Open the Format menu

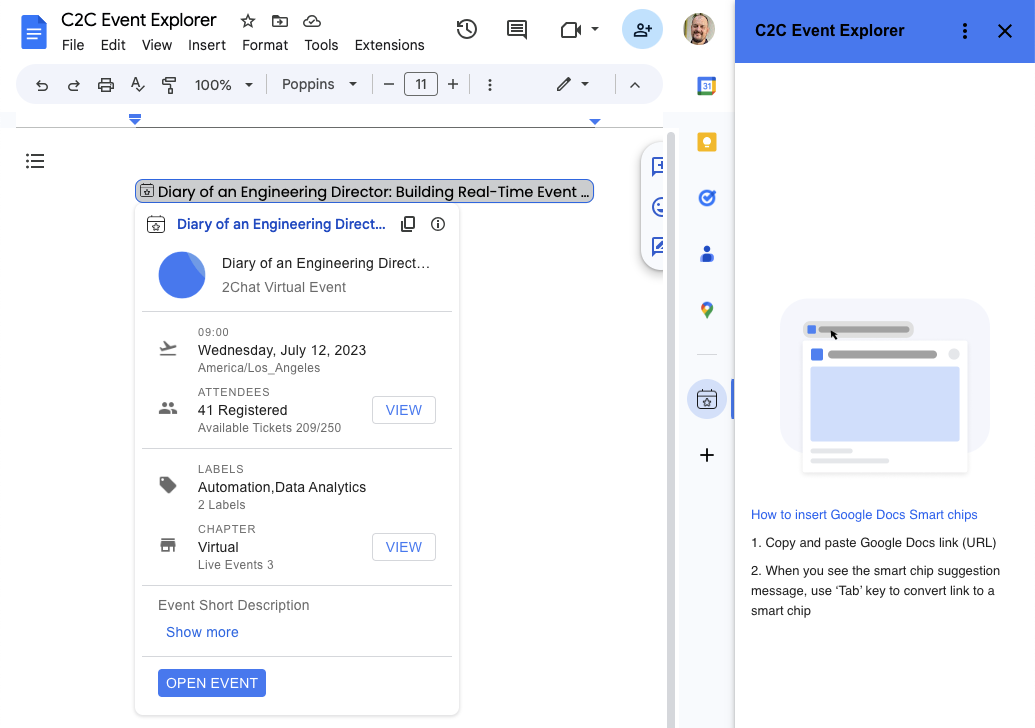click(x=265, y=45)
